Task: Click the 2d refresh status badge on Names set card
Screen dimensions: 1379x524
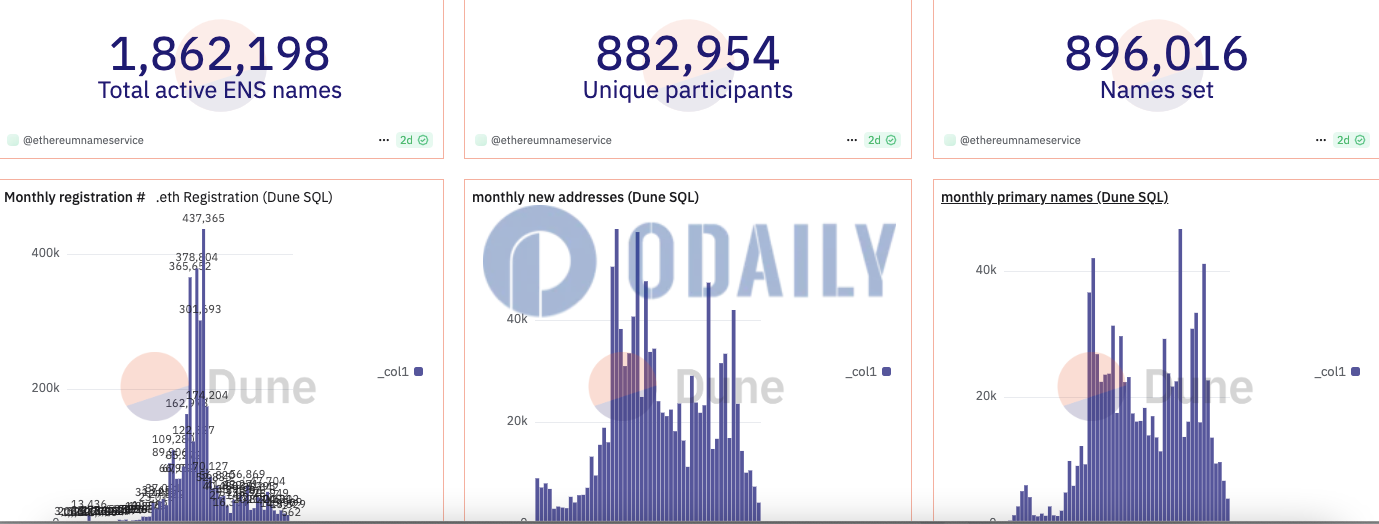Action: [x=1350, y=140]
